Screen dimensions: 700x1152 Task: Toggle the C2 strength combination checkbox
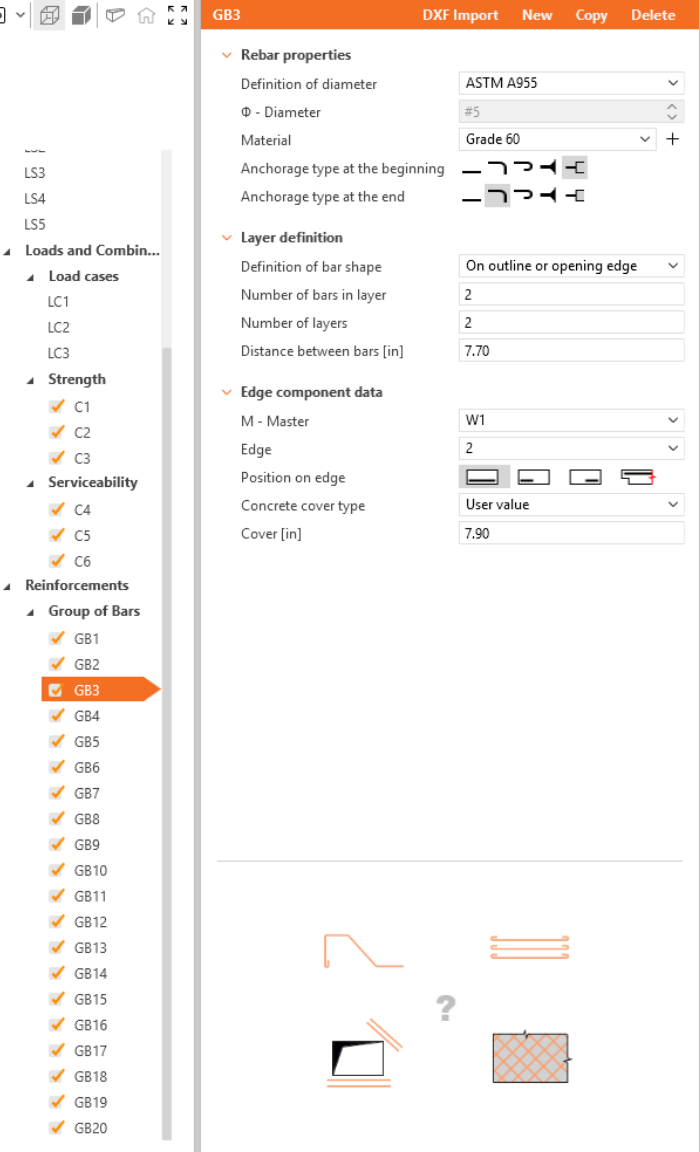click(x=56, y=433)
